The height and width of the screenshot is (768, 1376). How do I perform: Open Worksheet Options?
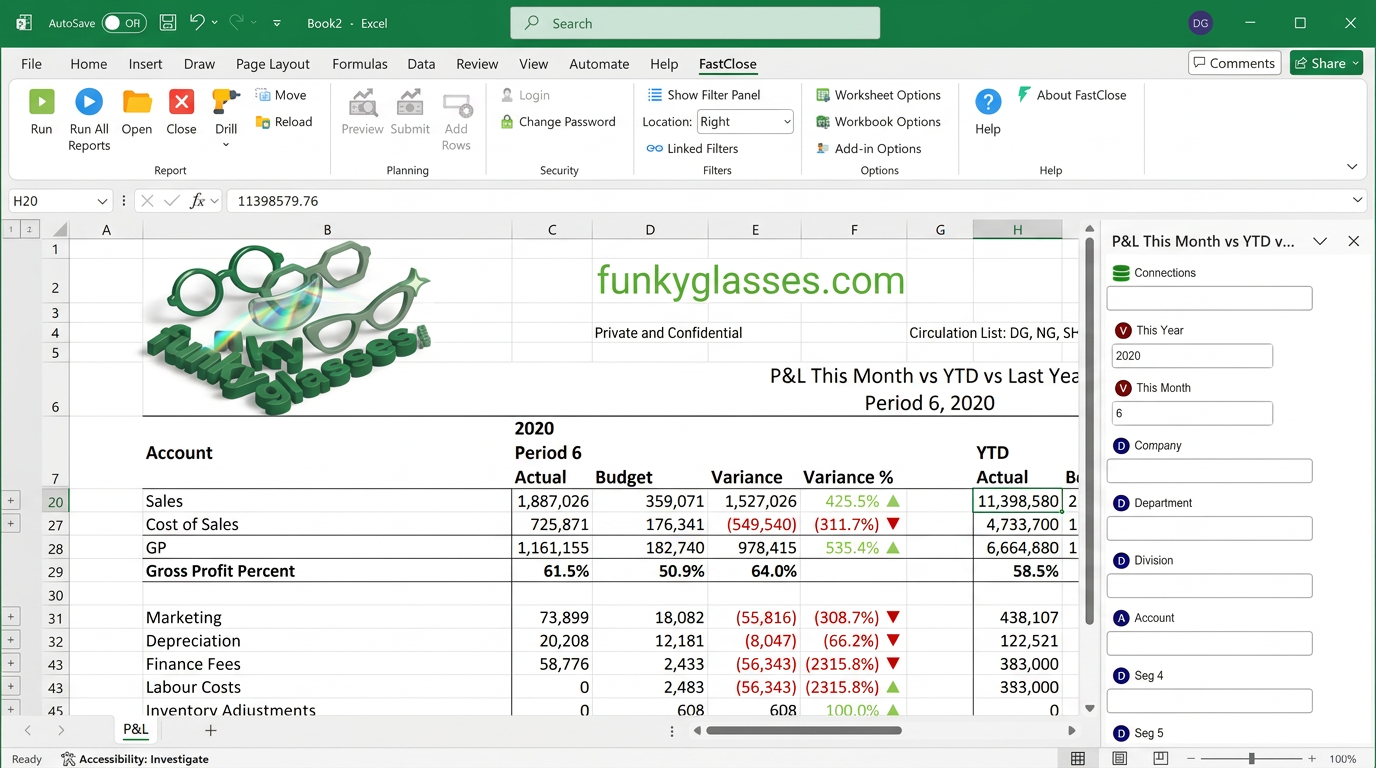point(878,95)
